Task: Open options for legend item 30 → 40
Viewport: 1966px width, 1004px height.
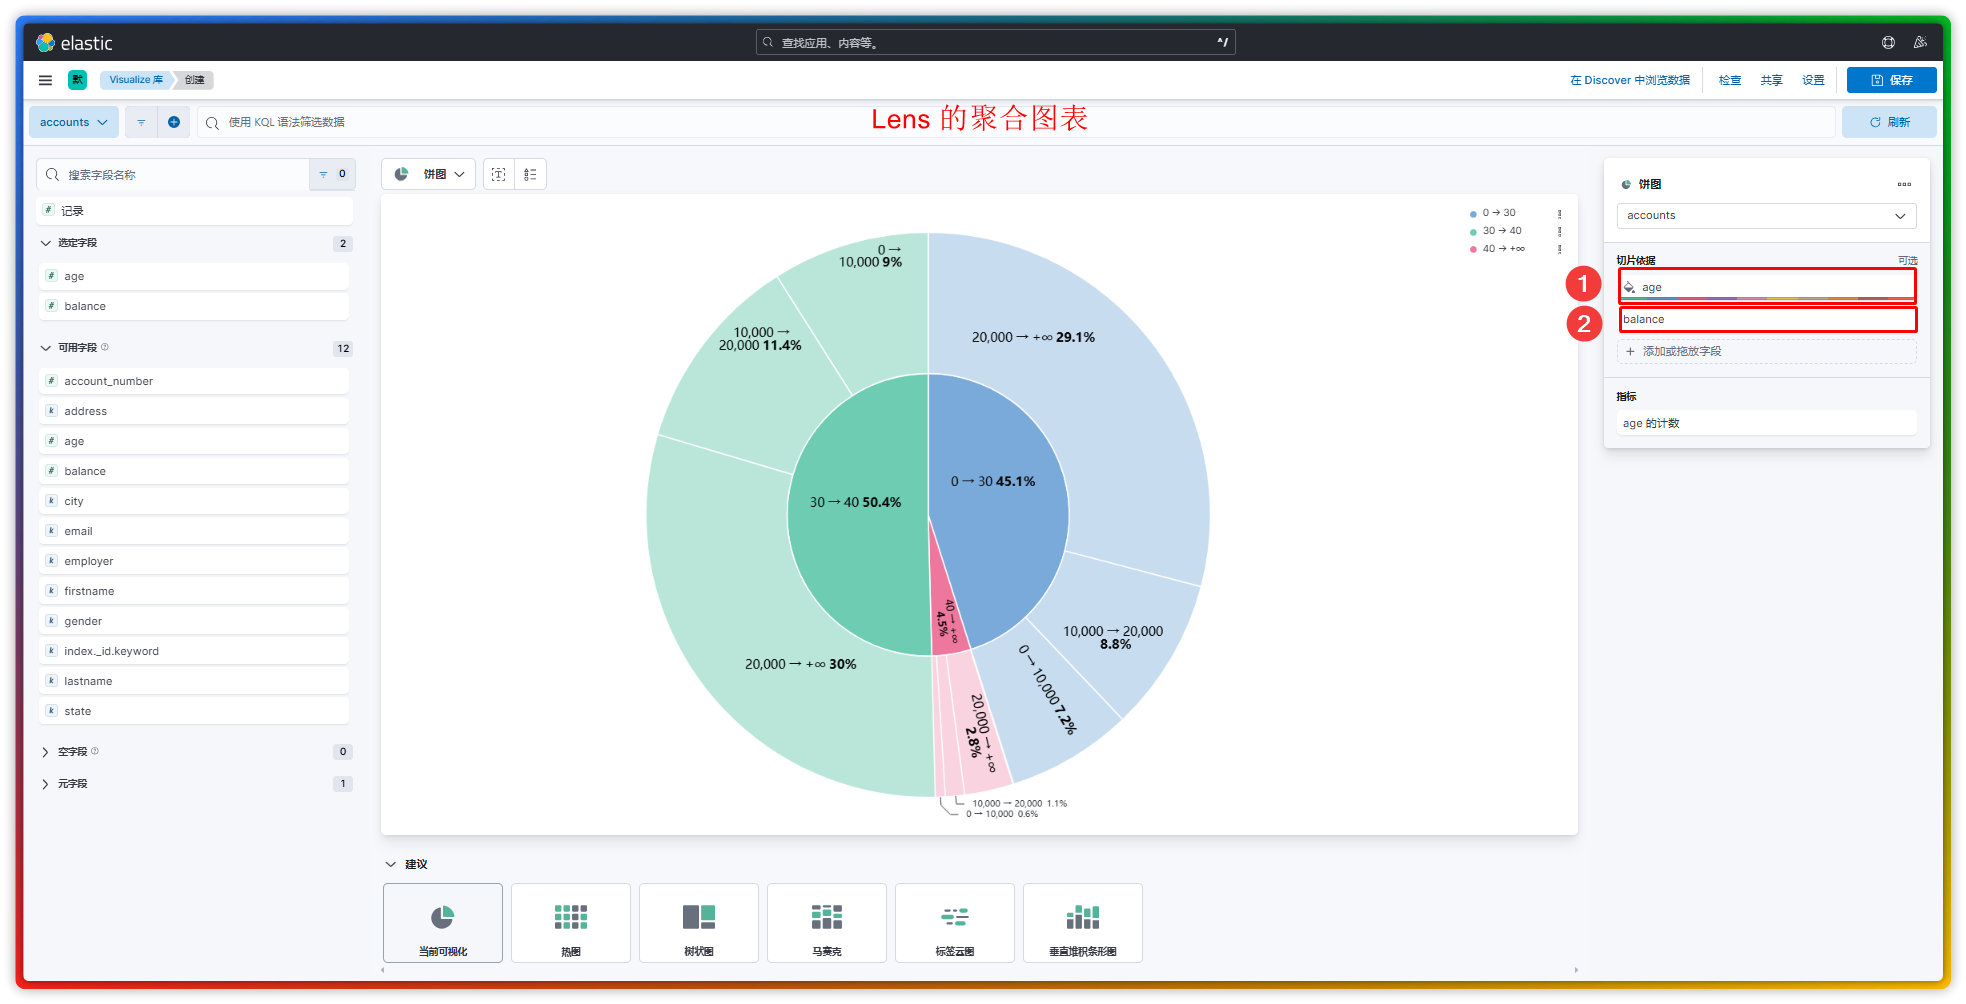Action: 1559,232
